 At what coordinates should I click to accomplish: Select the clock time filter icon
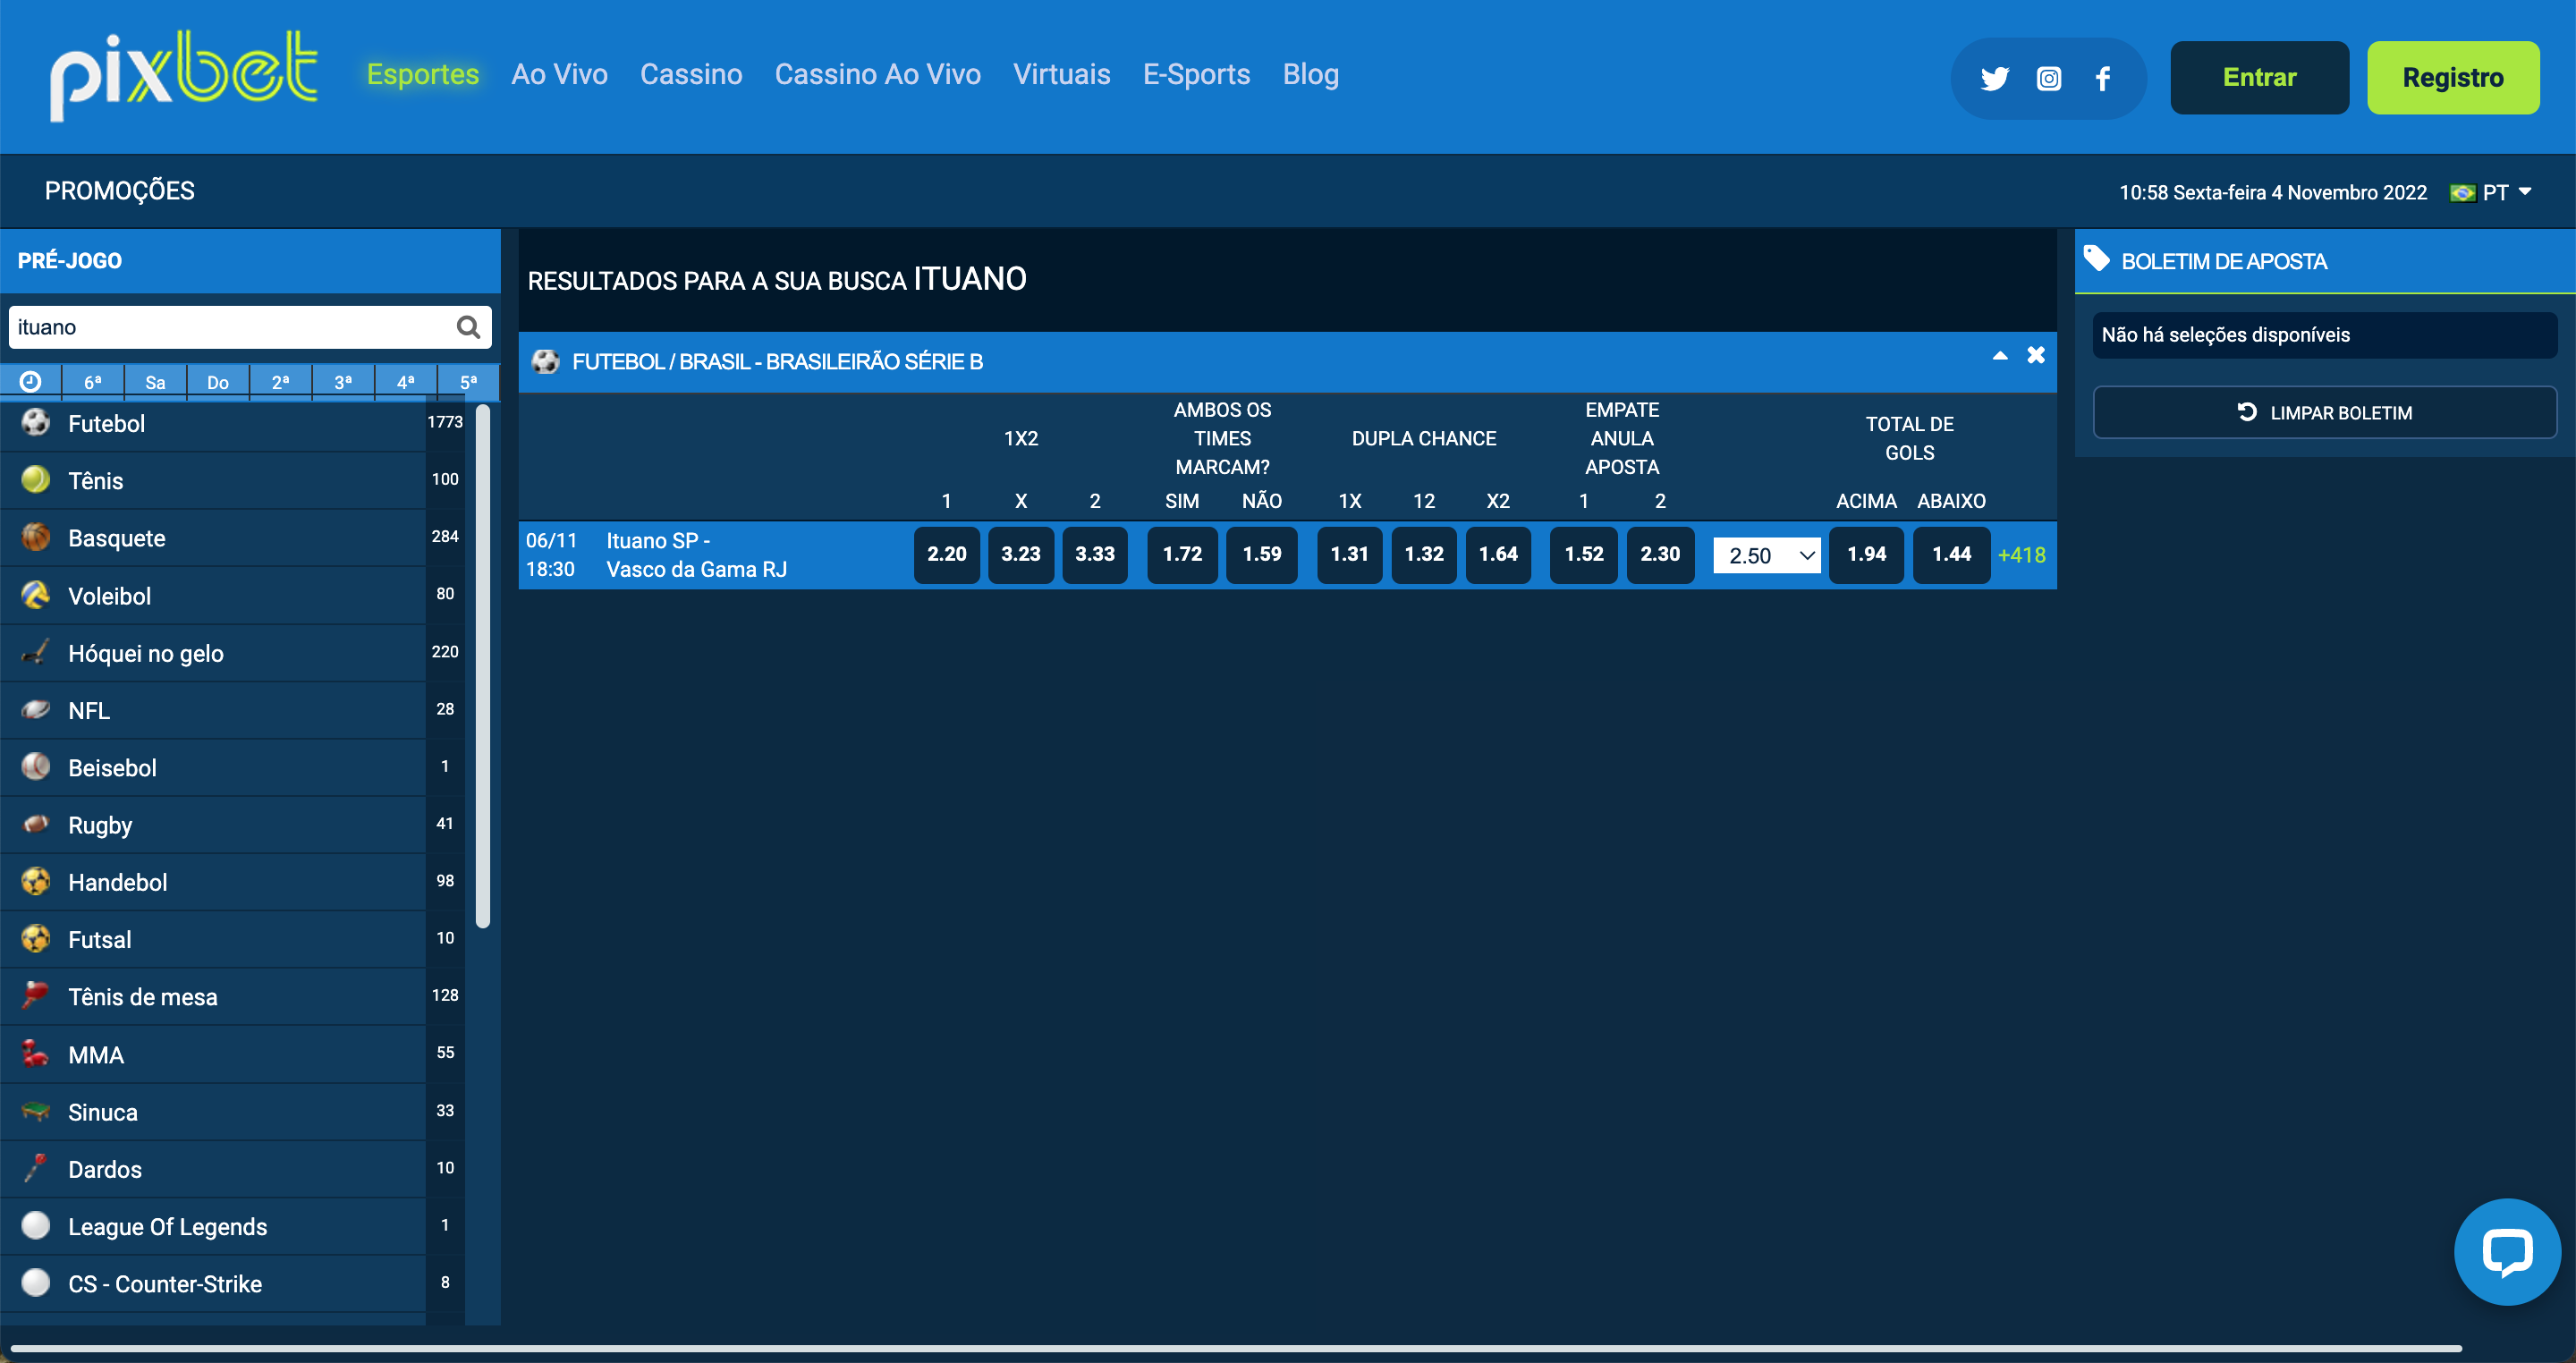pos(30,381)
